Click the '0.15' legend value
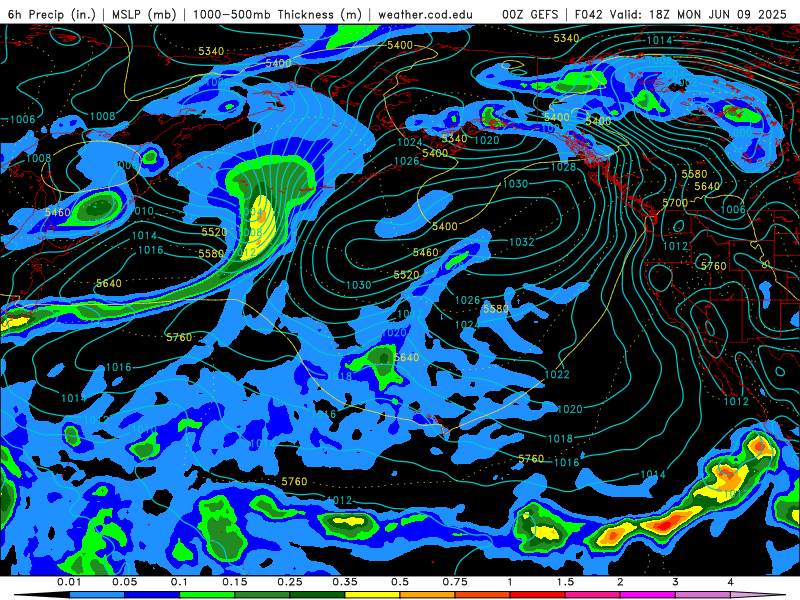 (x=235, y=582)
